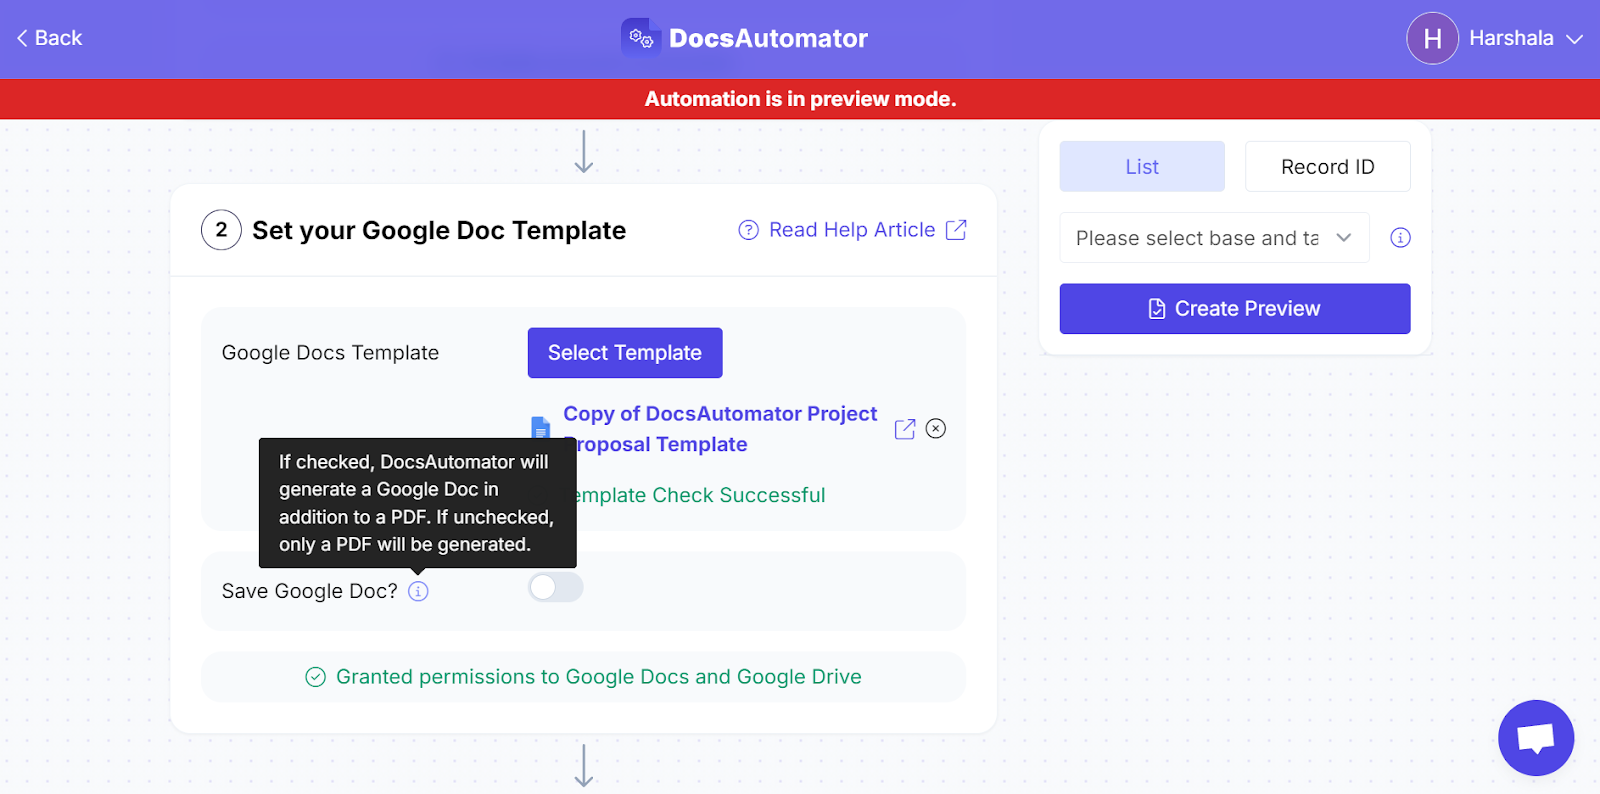Open the template in new tab icon
Image resolution: width=1600 pixels, height=794 pixels.
(x=905, y=429)
